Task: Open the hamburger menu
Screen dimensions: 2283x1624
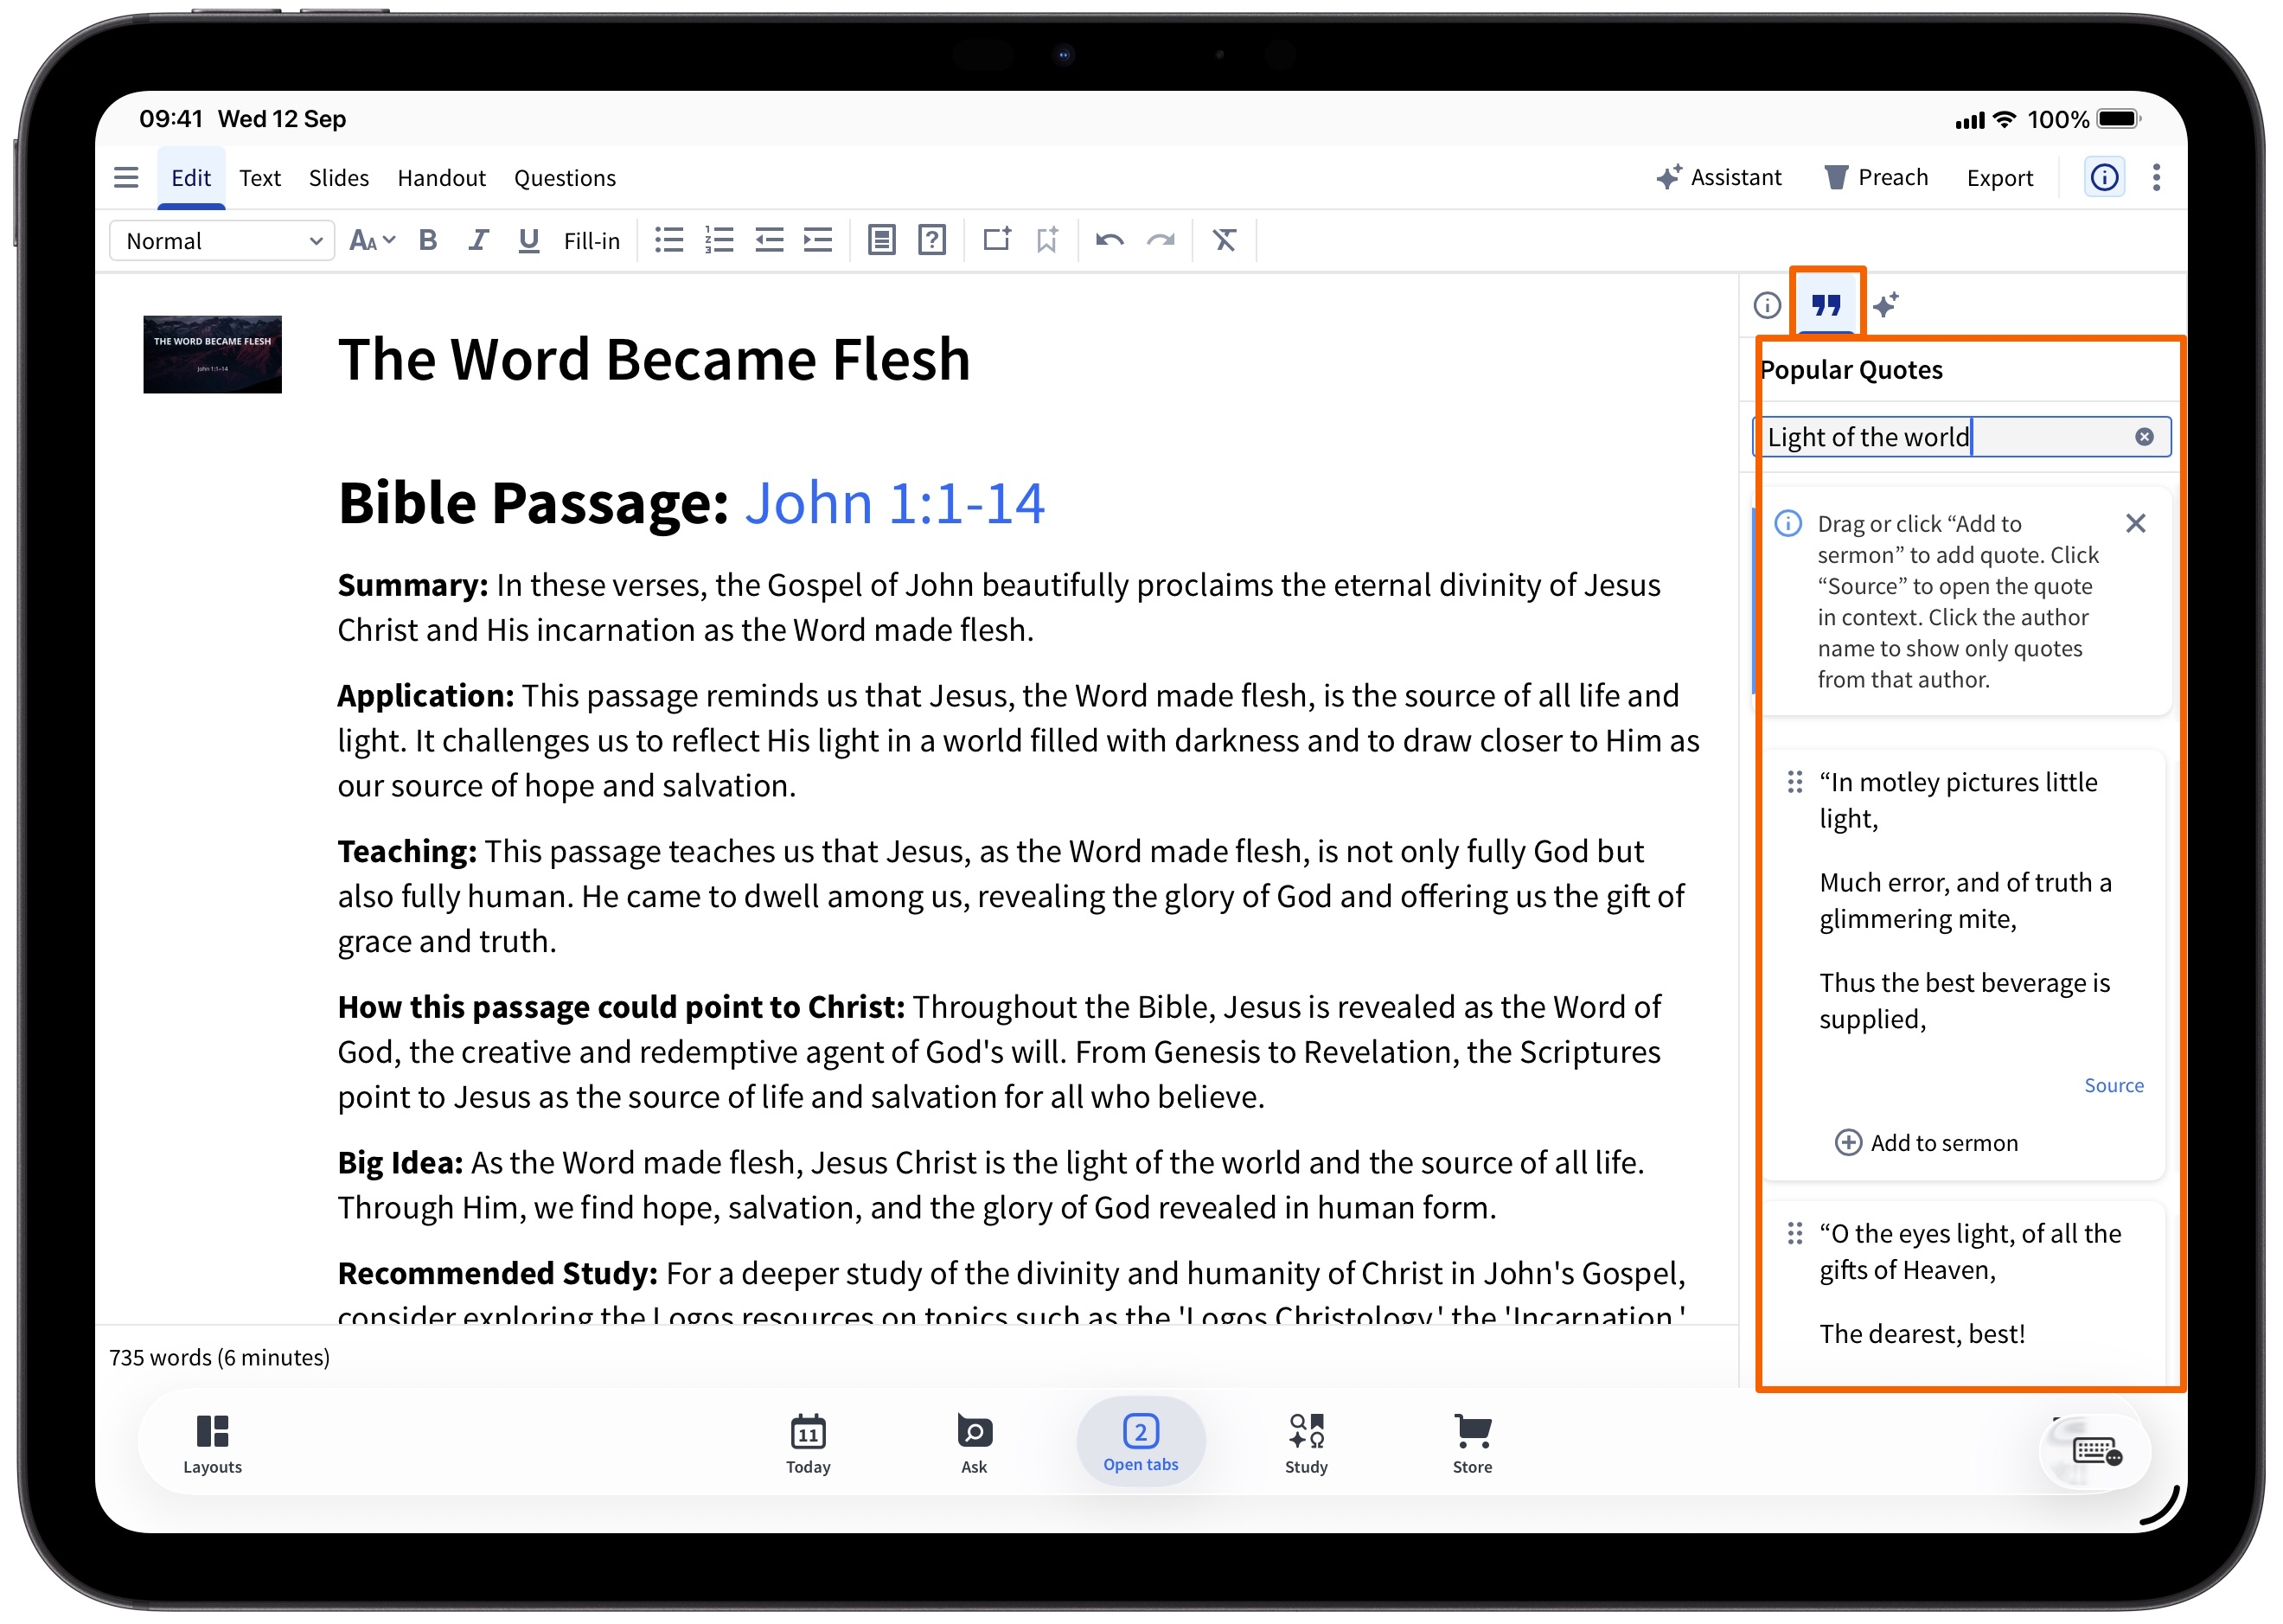Action: (x=126, y=178)
